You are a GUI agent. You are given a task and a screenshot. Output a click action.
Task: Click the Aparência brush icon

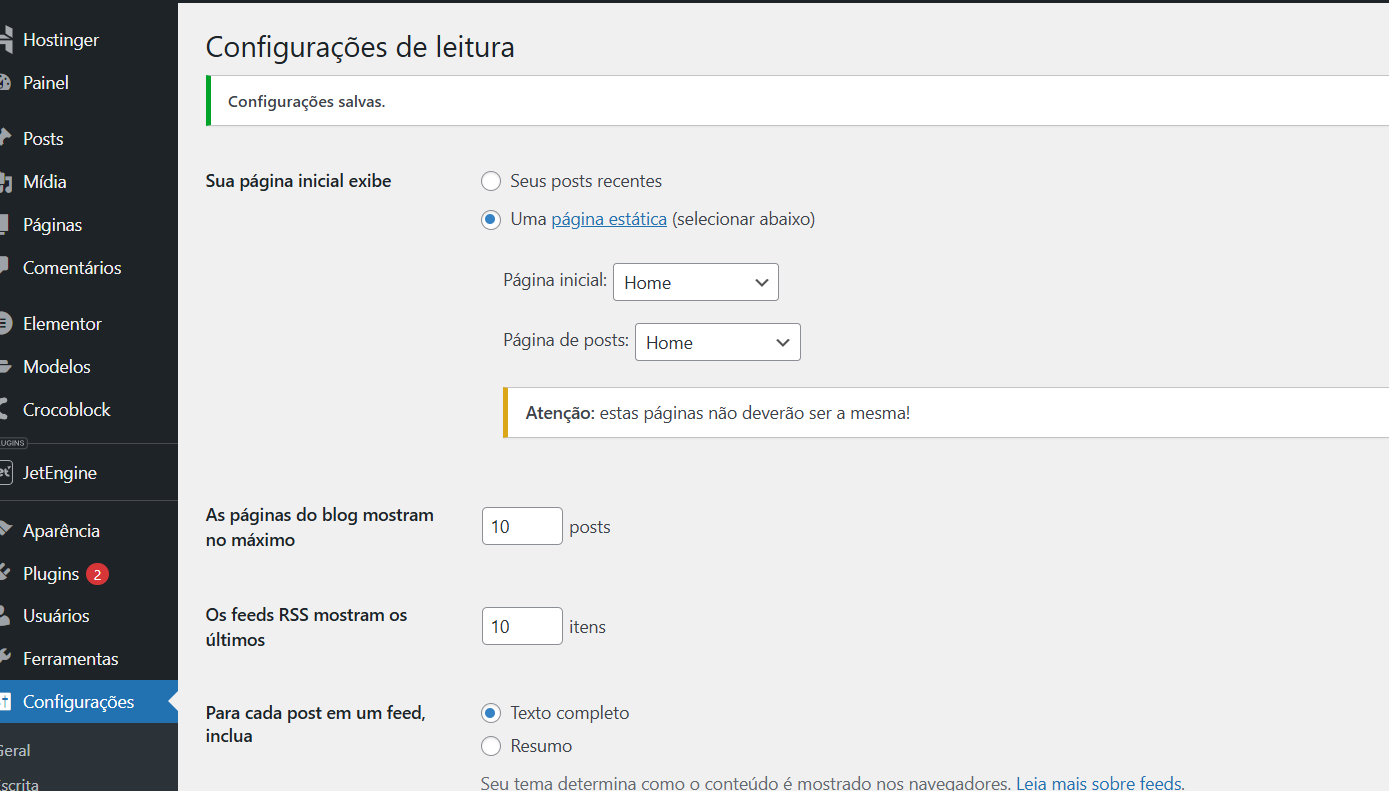coord(5,531)
